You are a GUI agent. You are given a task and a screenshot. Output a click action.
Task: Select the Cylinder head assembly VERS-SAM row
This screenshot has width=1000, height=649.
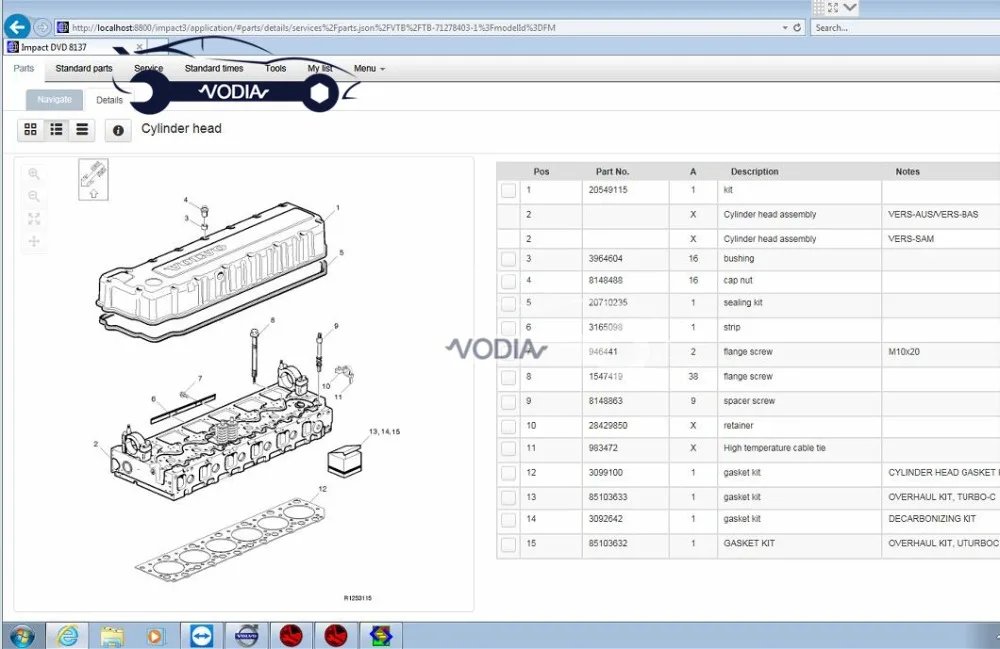coord(748,239)
